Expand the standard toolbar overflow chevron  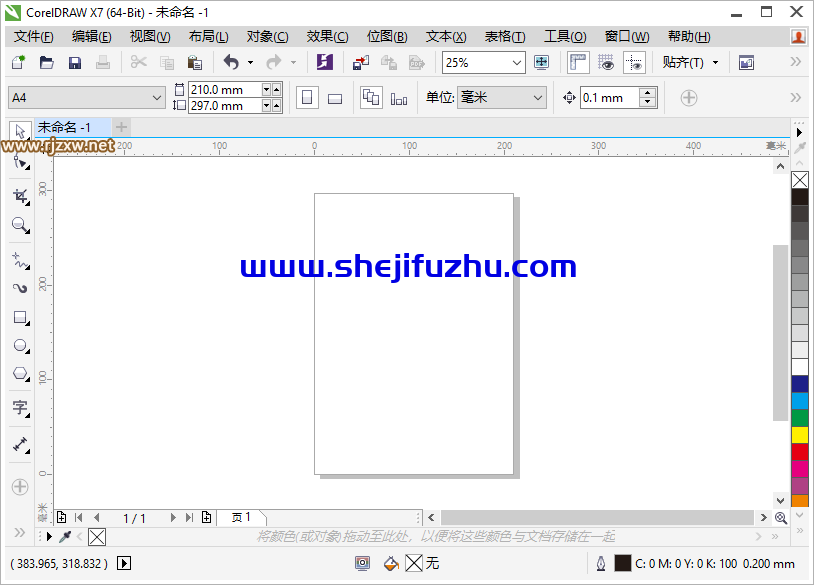795,62
